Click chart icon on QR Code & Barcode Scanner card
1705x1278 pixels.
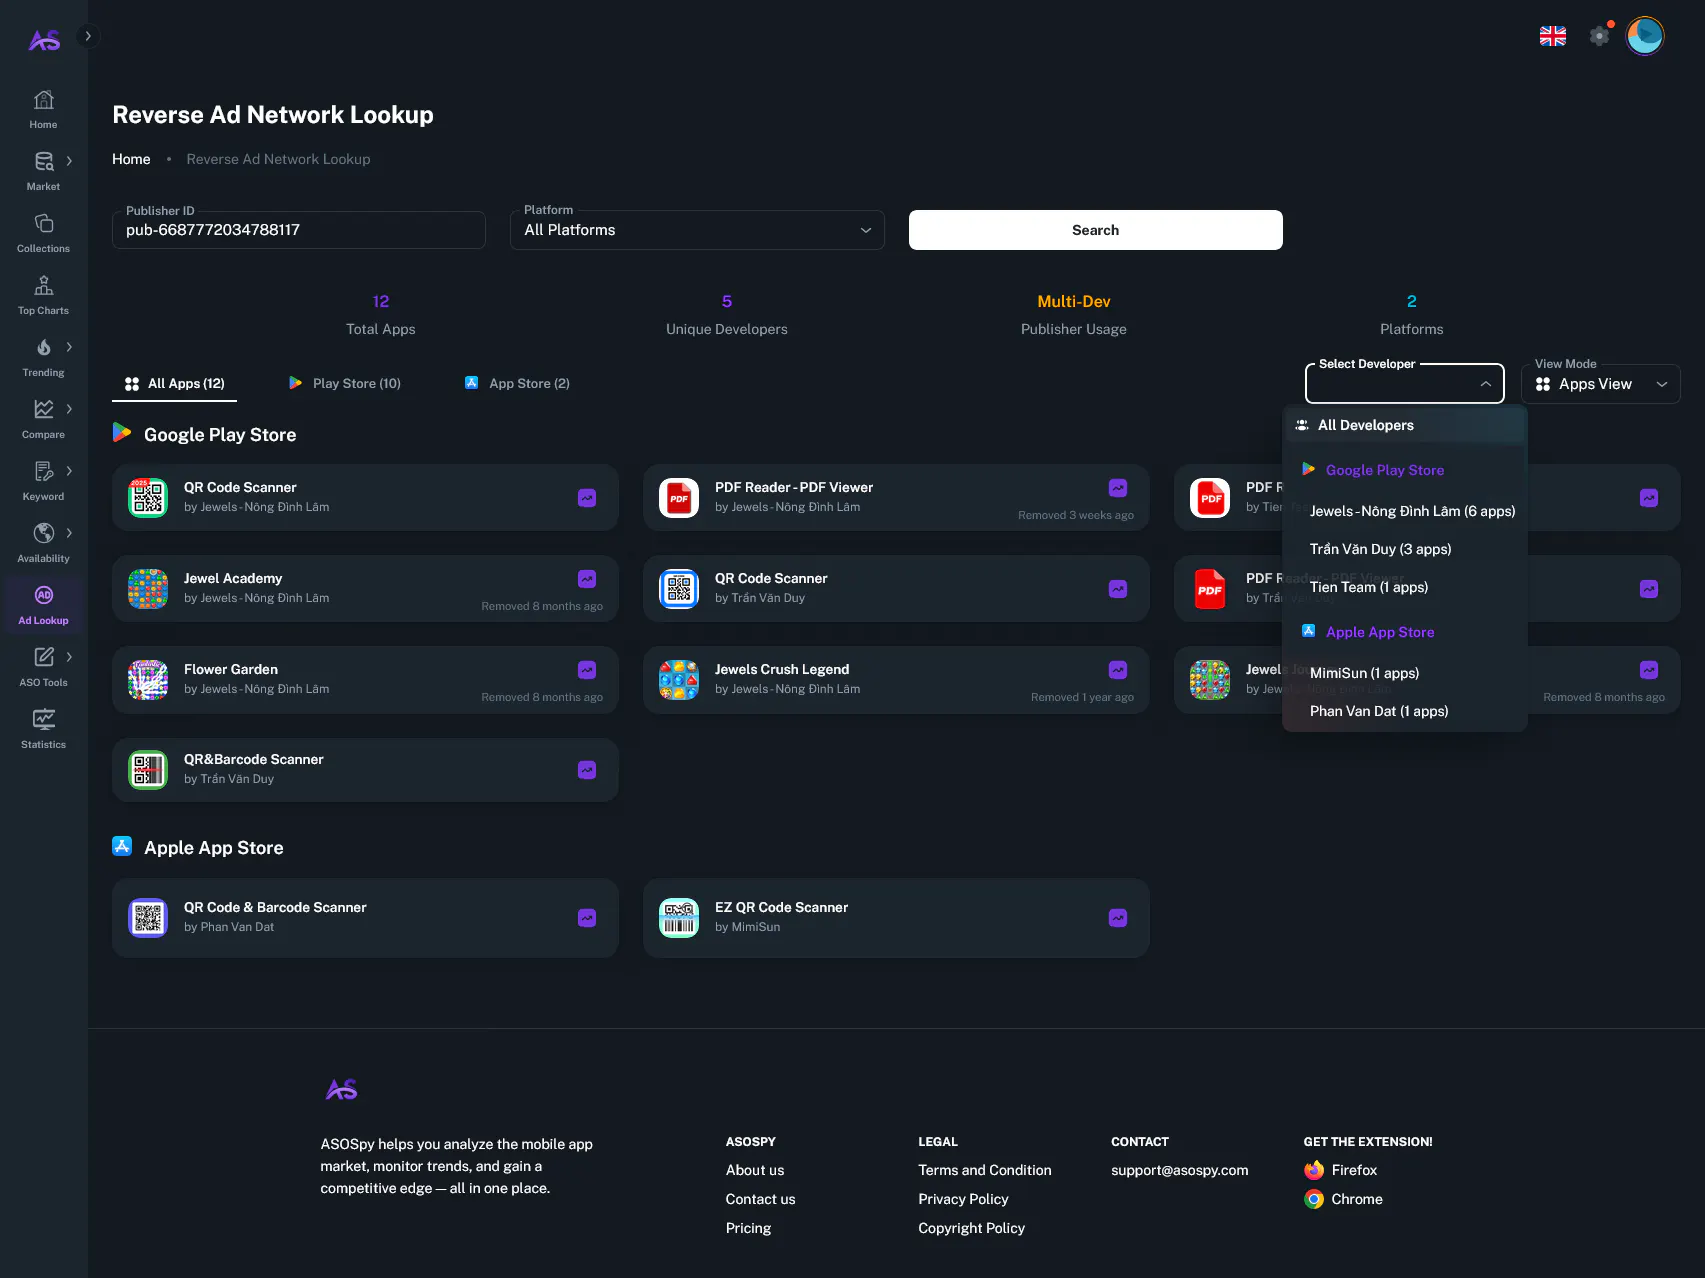click(587, 918)
